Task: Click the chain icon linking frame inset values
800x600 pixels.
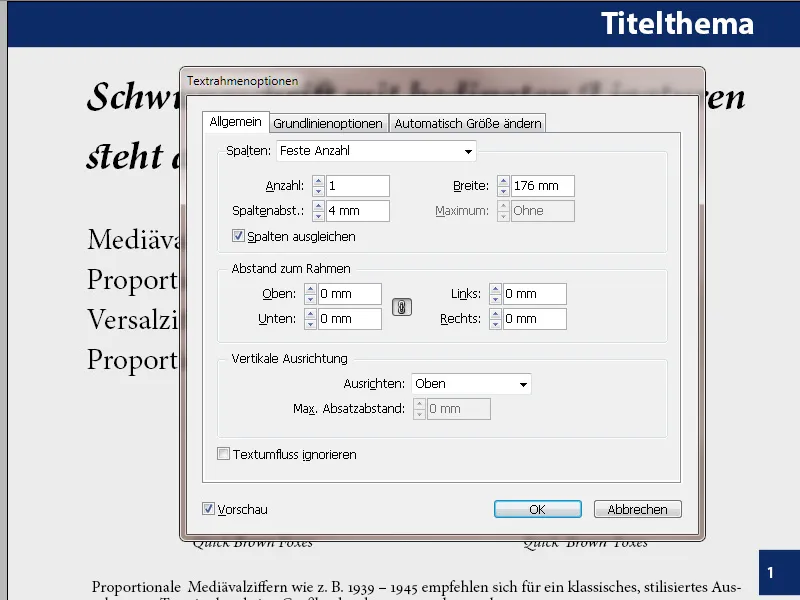Action: click(x=401, y=306)
